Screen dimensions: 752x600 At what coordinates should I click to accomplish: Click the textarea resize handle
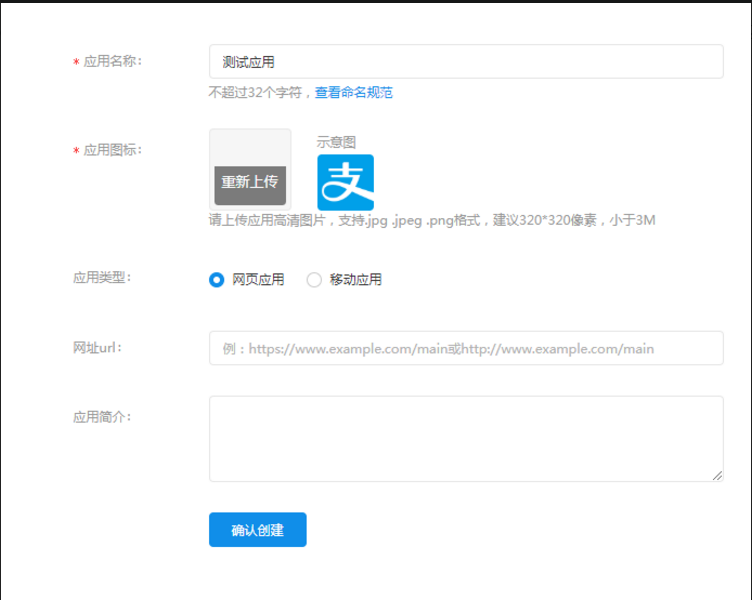point(717,476)
